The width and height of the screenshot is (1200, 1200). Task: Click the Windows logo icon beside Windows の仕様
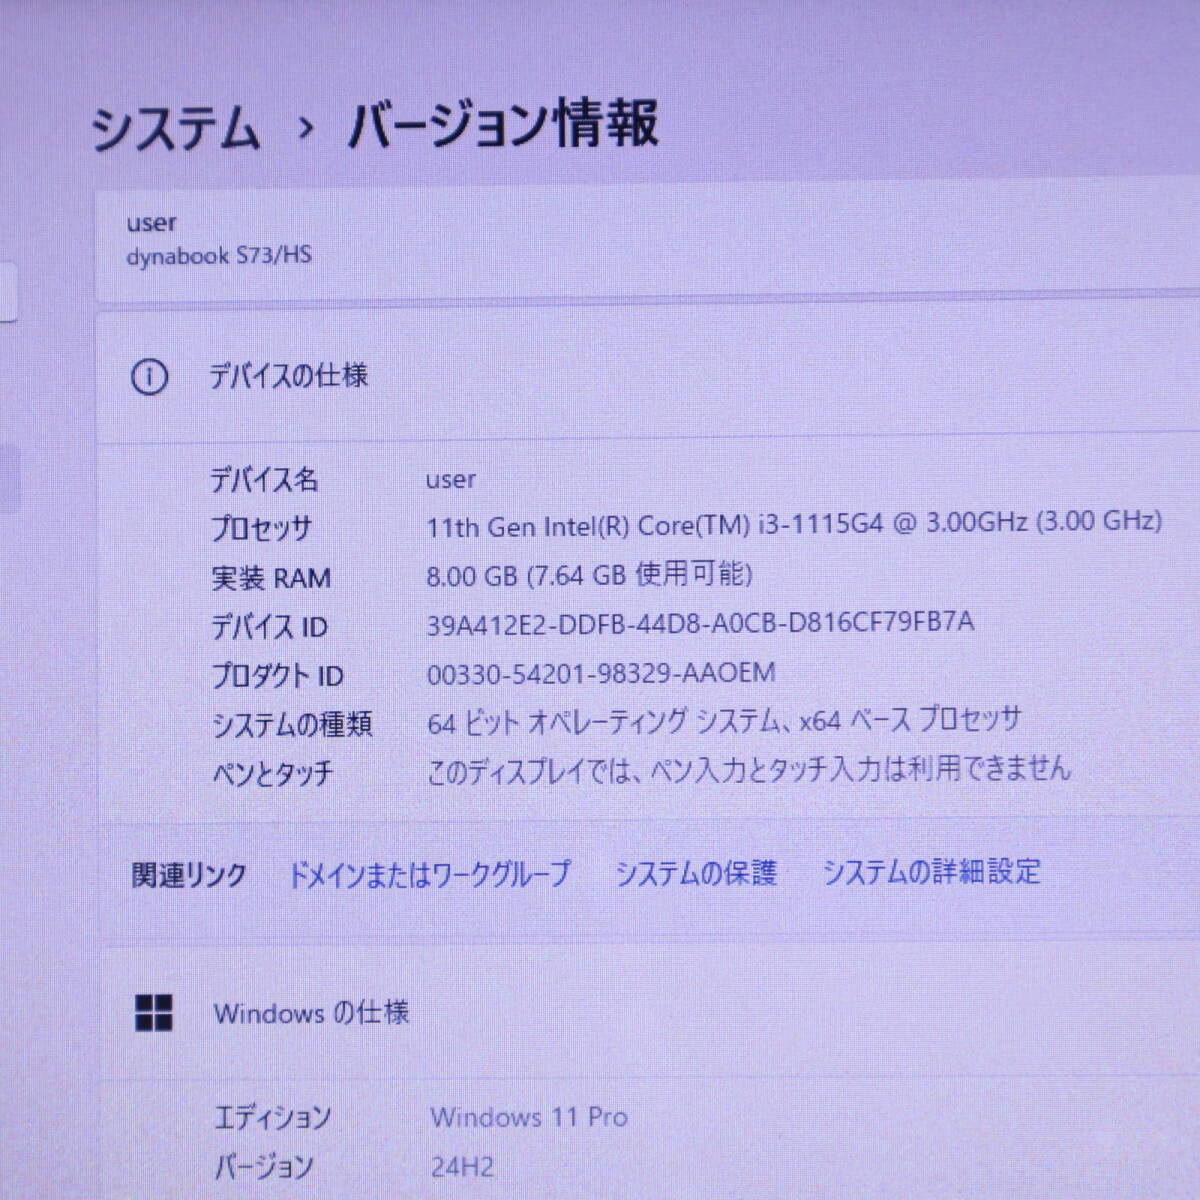click(153, 1013)
